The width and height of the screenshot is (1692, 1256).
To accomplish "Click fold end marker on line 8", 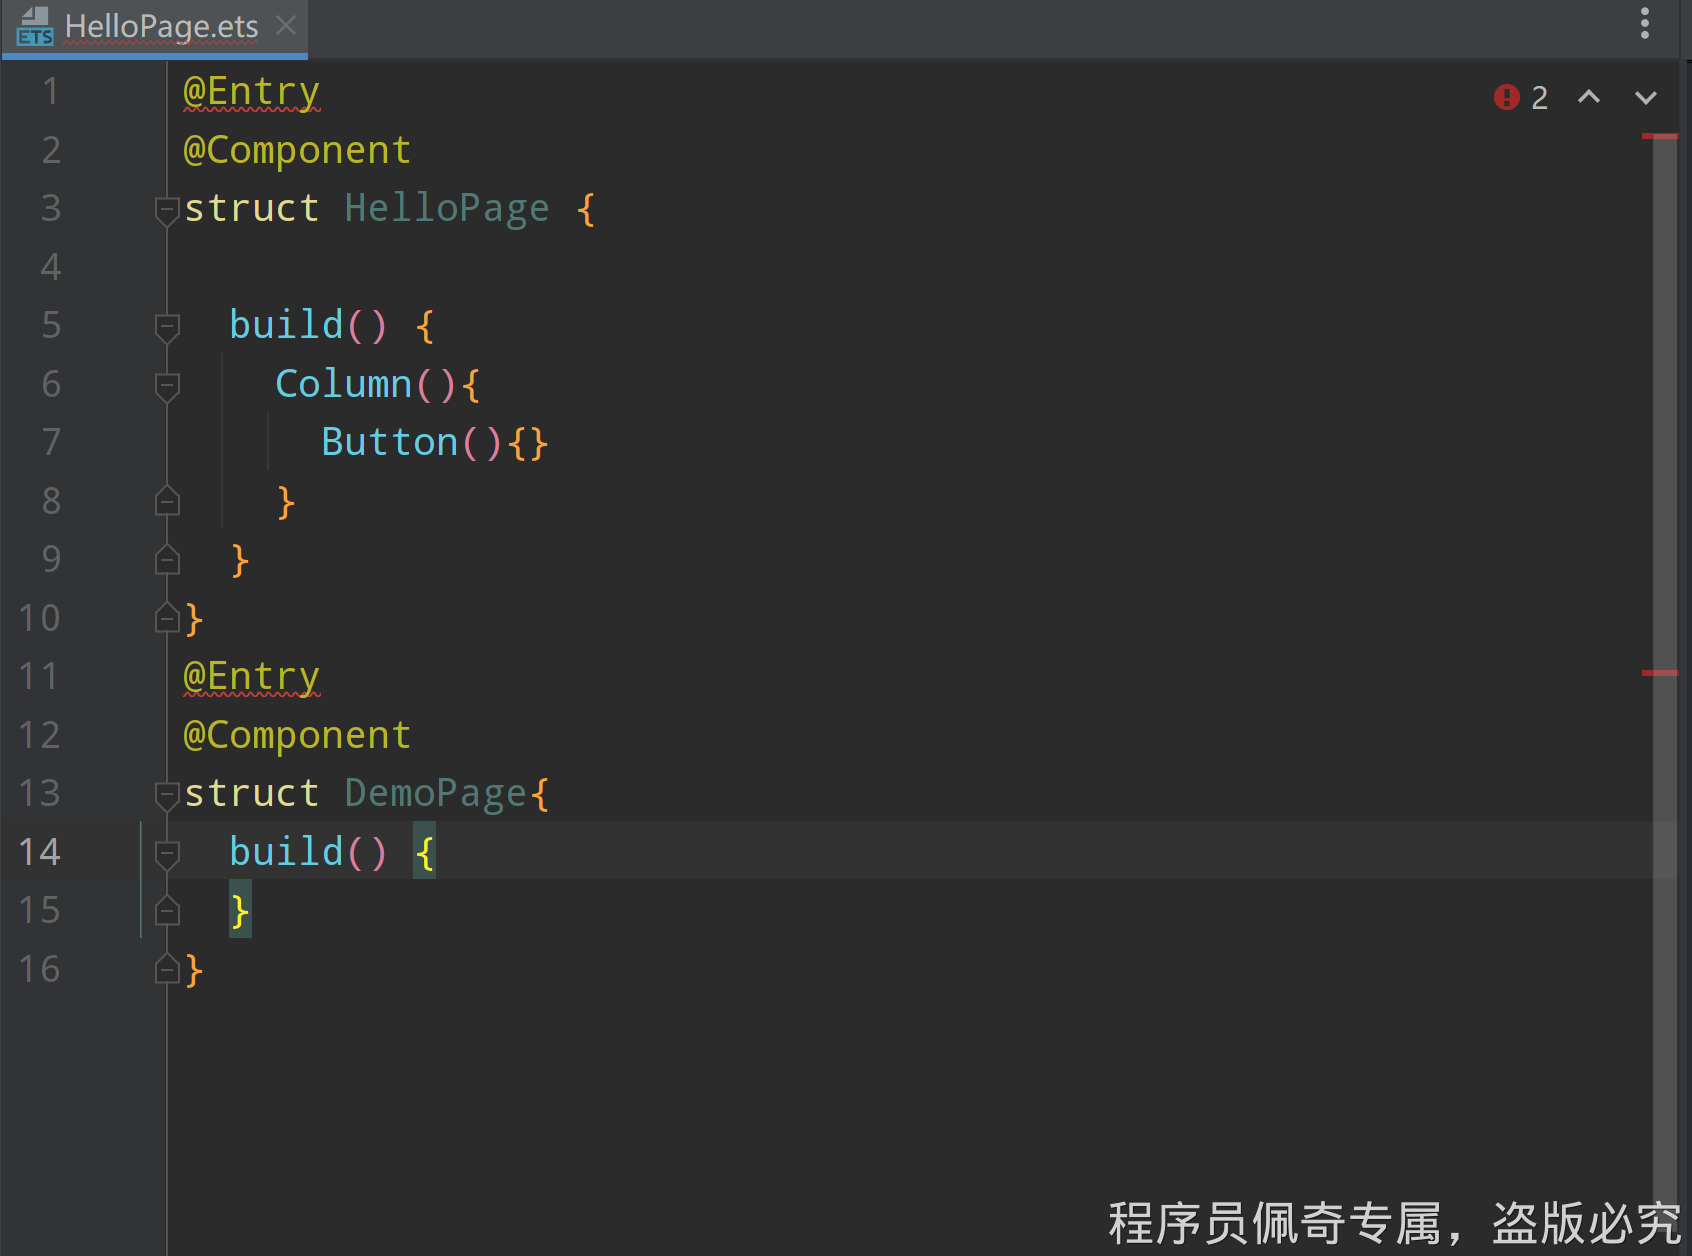I will (x=167, y=501).
